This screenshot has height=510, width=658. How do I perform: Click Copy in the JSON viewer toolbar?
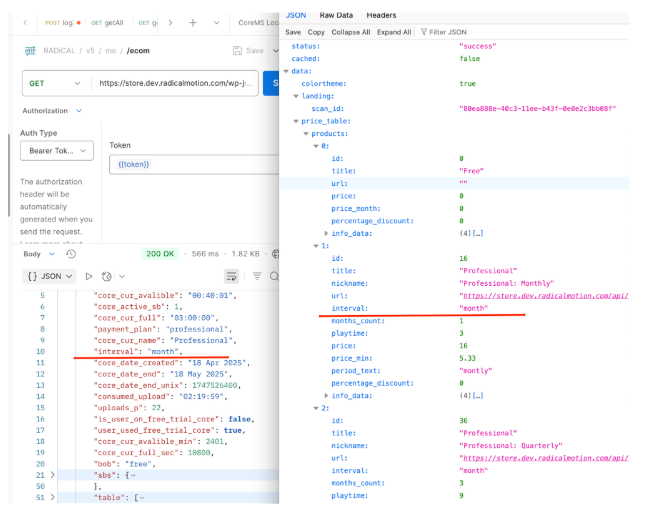(x=316, y=32)
